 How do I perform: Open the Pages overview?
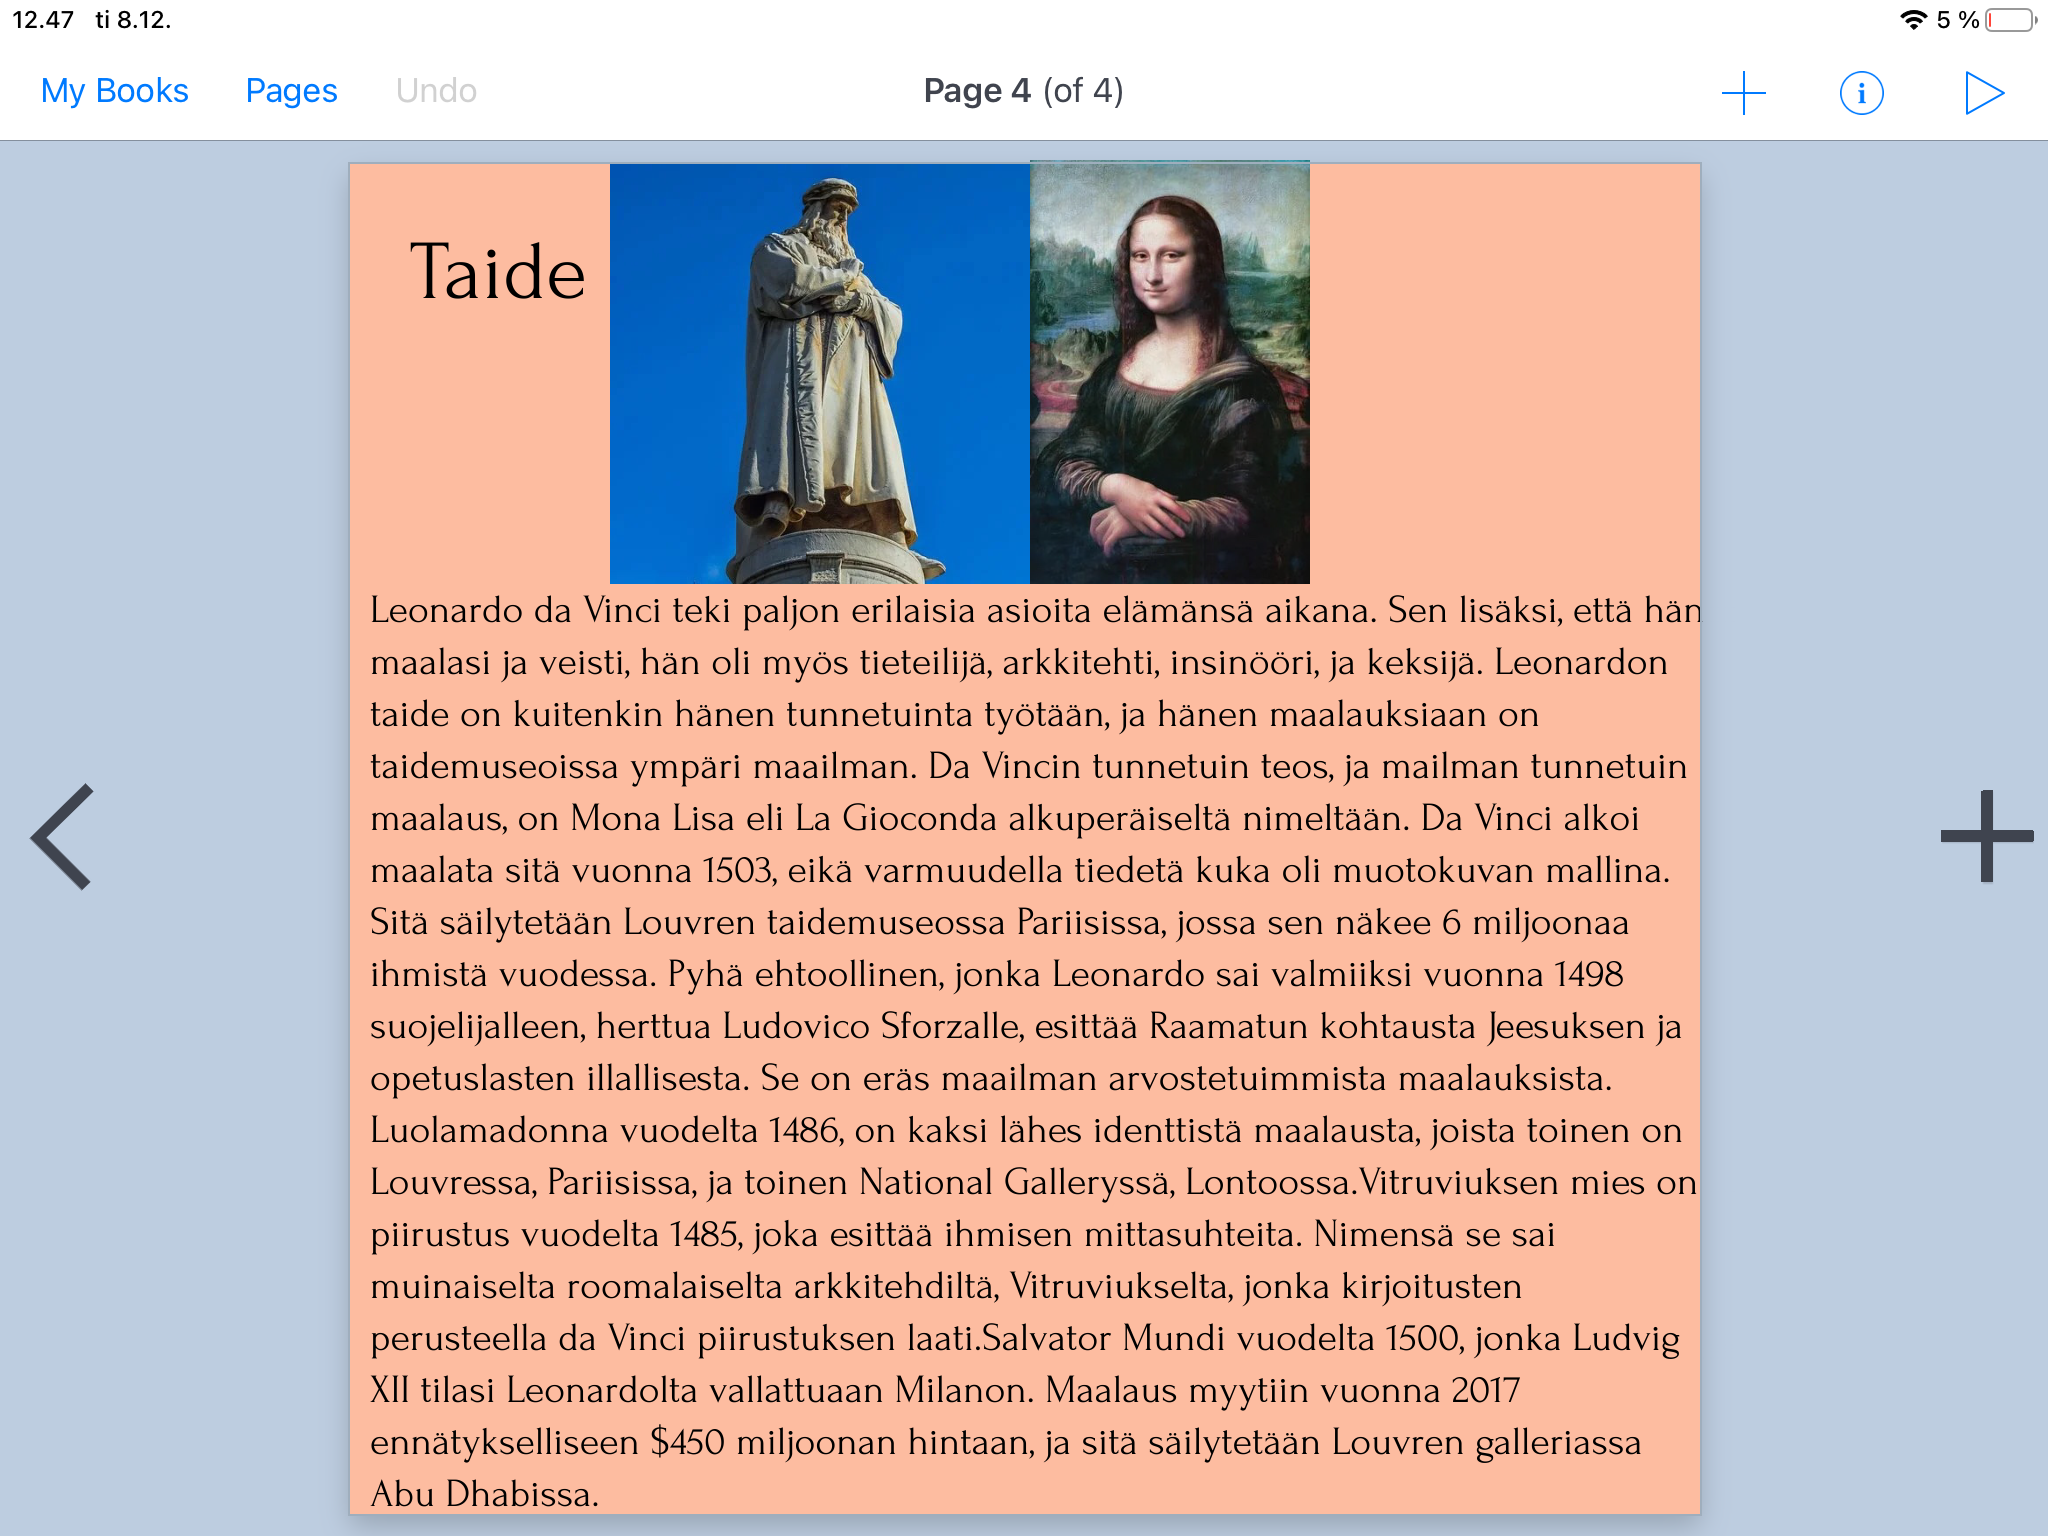pos(291,91)
